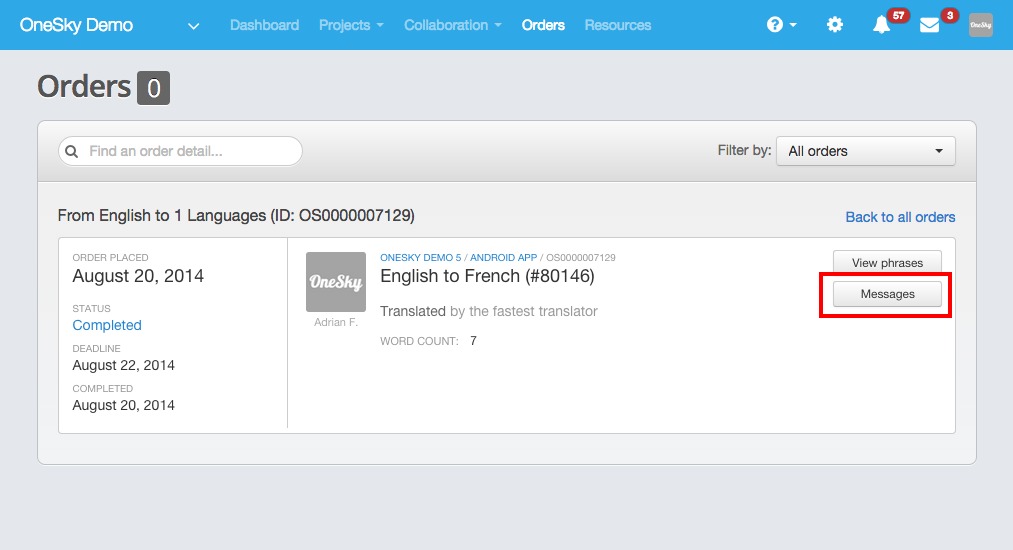The width and height of the screenshot is (1013, 550).
Task: Click the View phrases button
Action: click(x=887, y=262)
